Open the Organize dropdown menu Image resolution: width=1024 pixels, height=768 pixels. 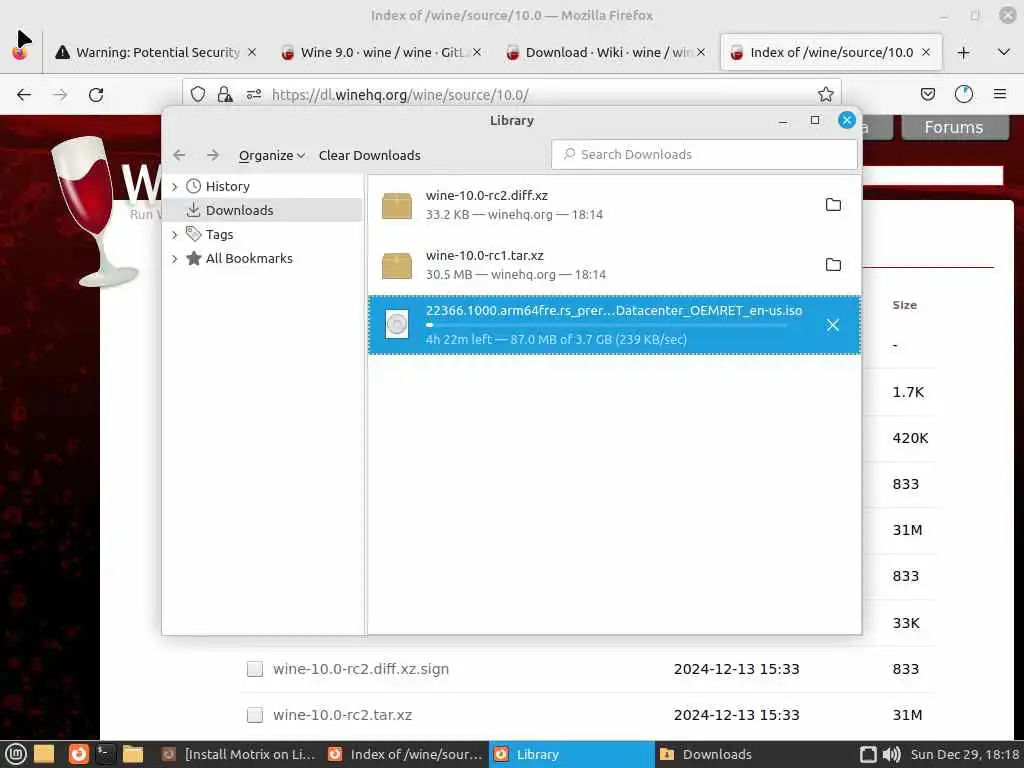pyautogui.click(x=272, y=155)
